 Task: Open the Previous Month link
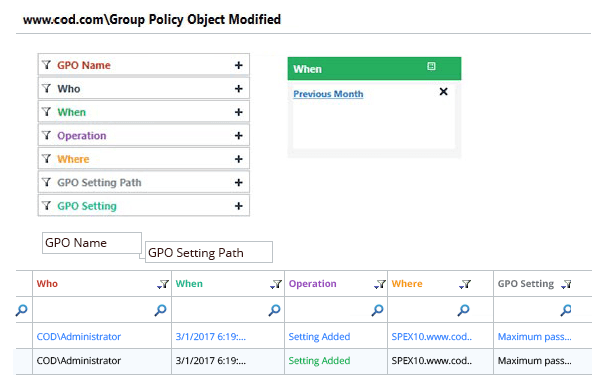click(x=328, y=94)
